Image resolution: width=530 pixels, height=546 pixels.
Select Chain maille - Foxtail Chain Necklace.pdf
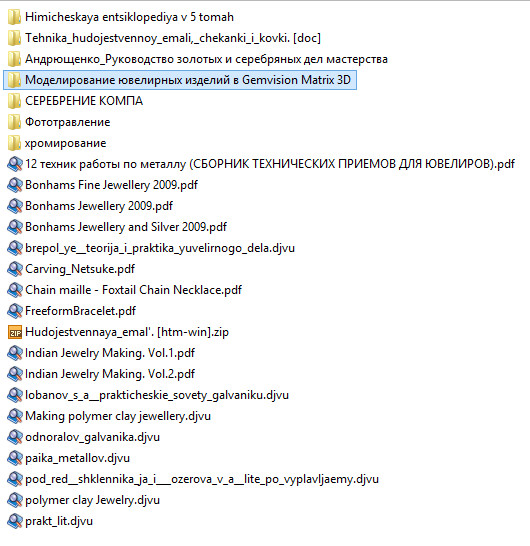pos(124,290)
